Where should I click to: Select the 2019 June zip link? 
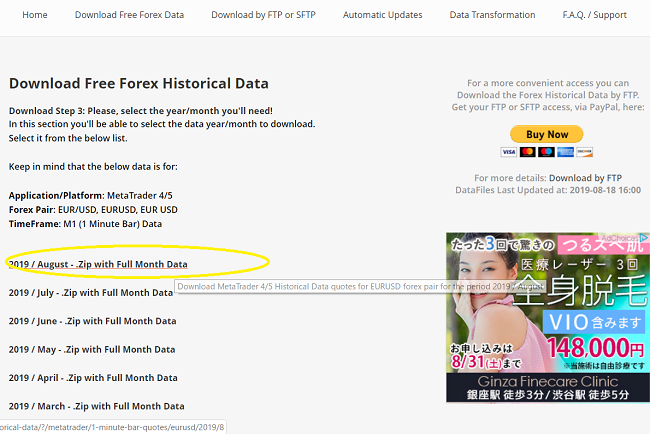point(92,321)
